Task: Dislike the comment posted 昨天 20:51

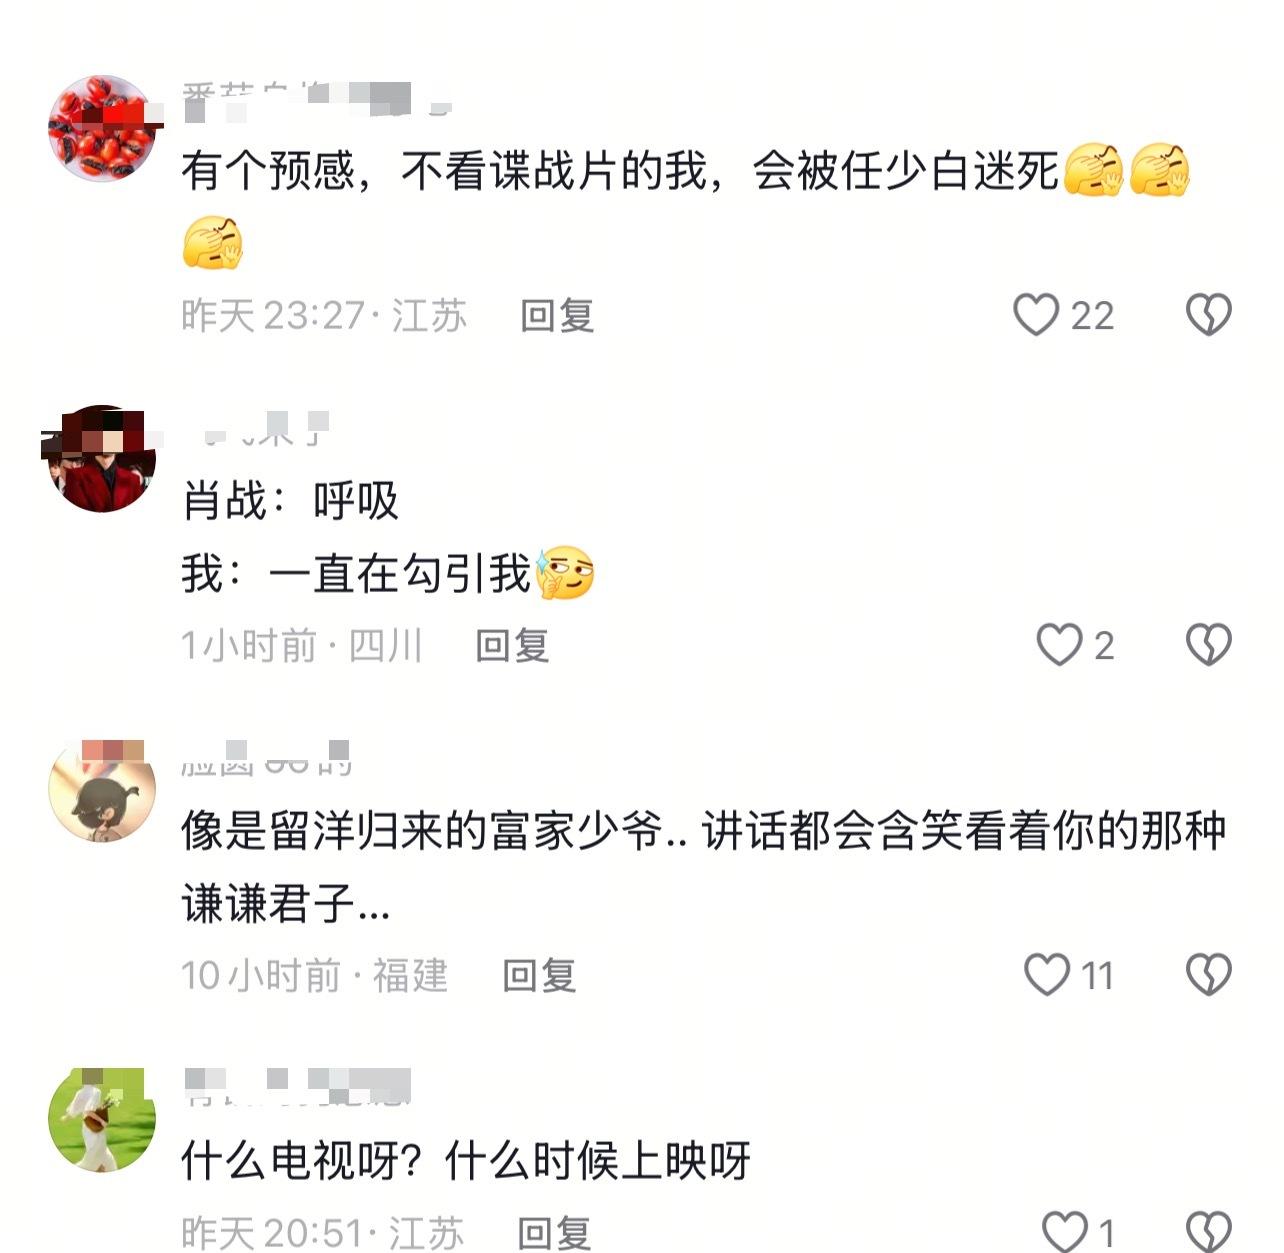Action: pos(1208,1232)
